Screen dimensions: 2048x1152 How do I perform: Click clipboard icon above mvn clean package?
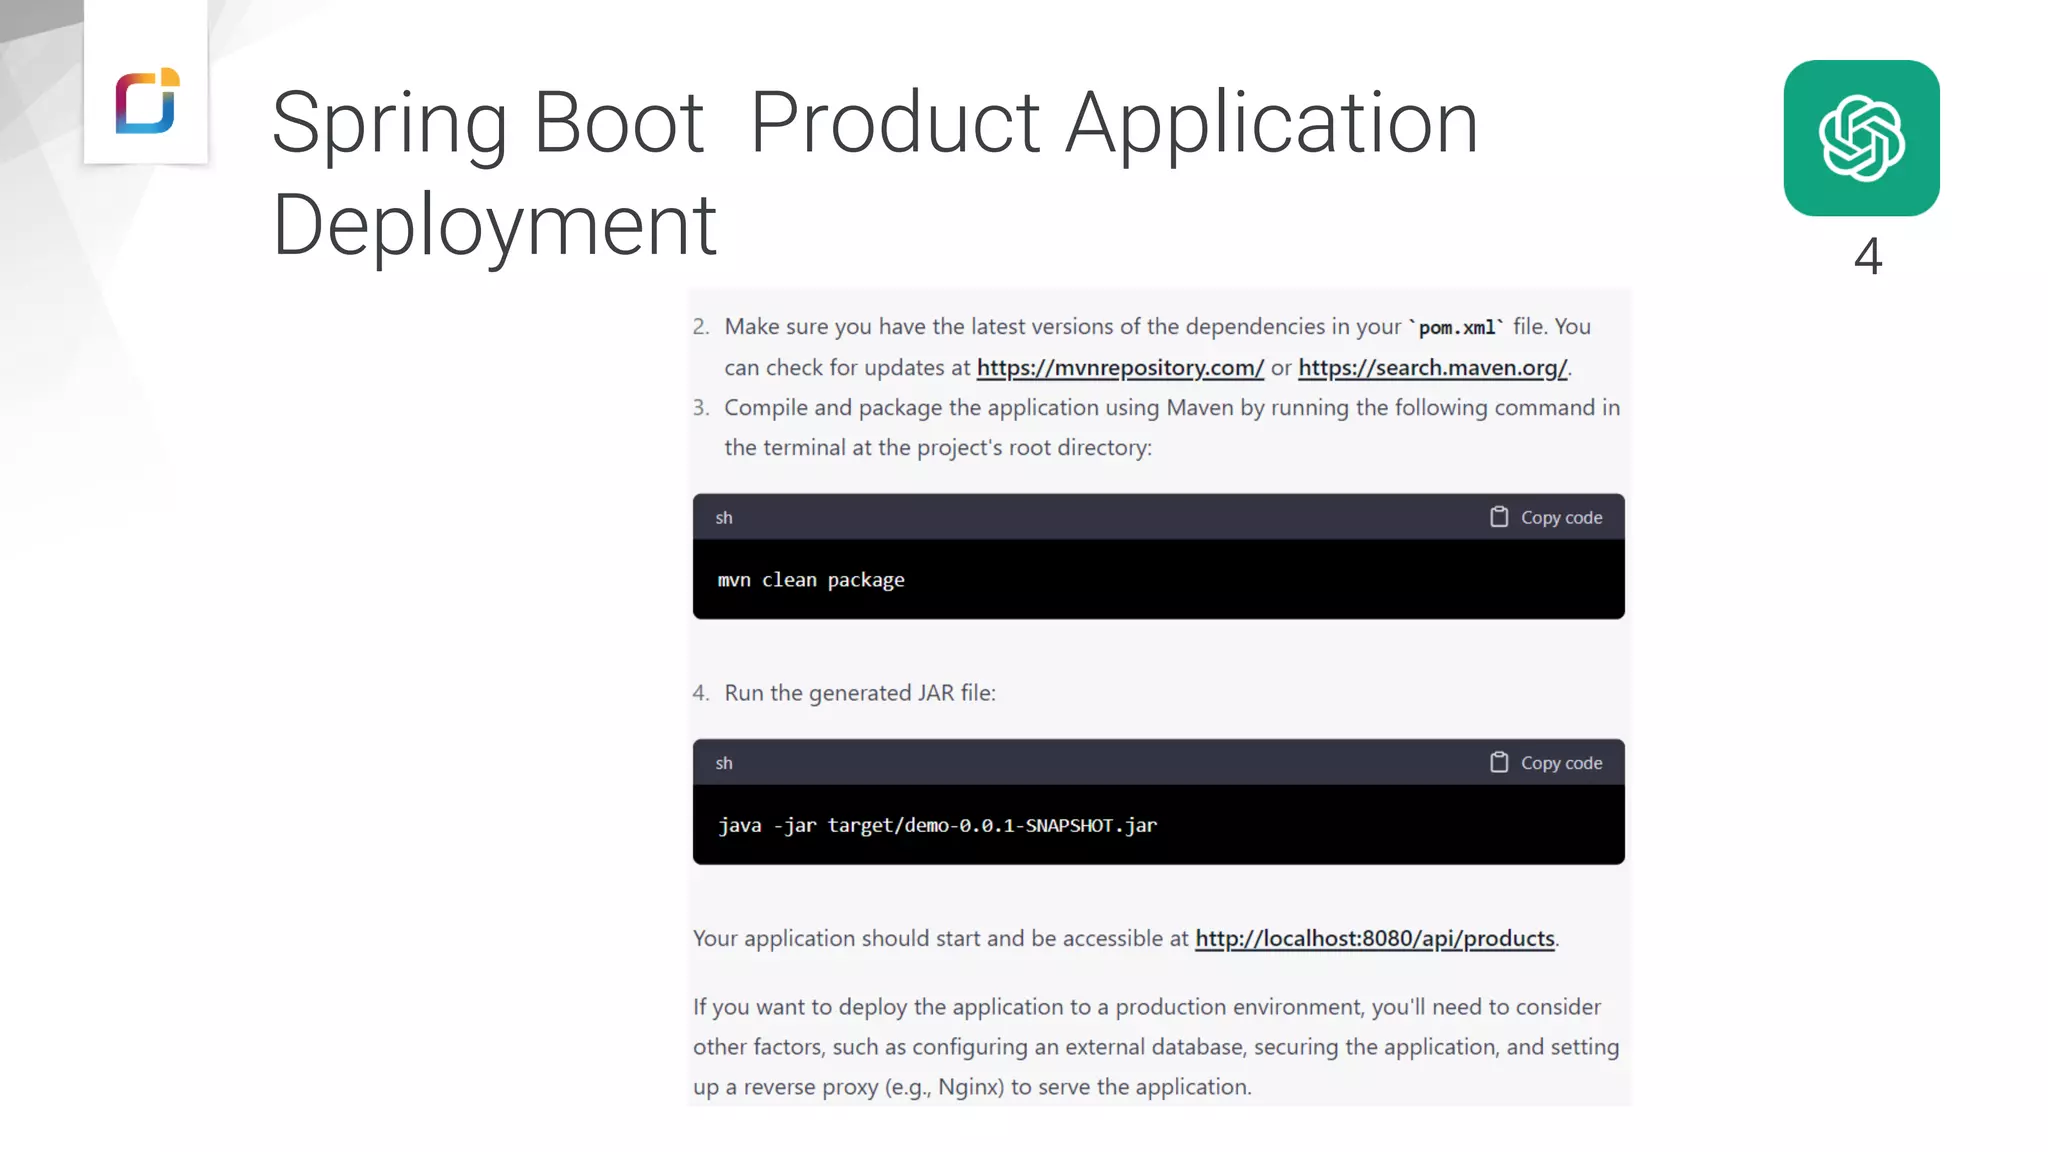1498,517
